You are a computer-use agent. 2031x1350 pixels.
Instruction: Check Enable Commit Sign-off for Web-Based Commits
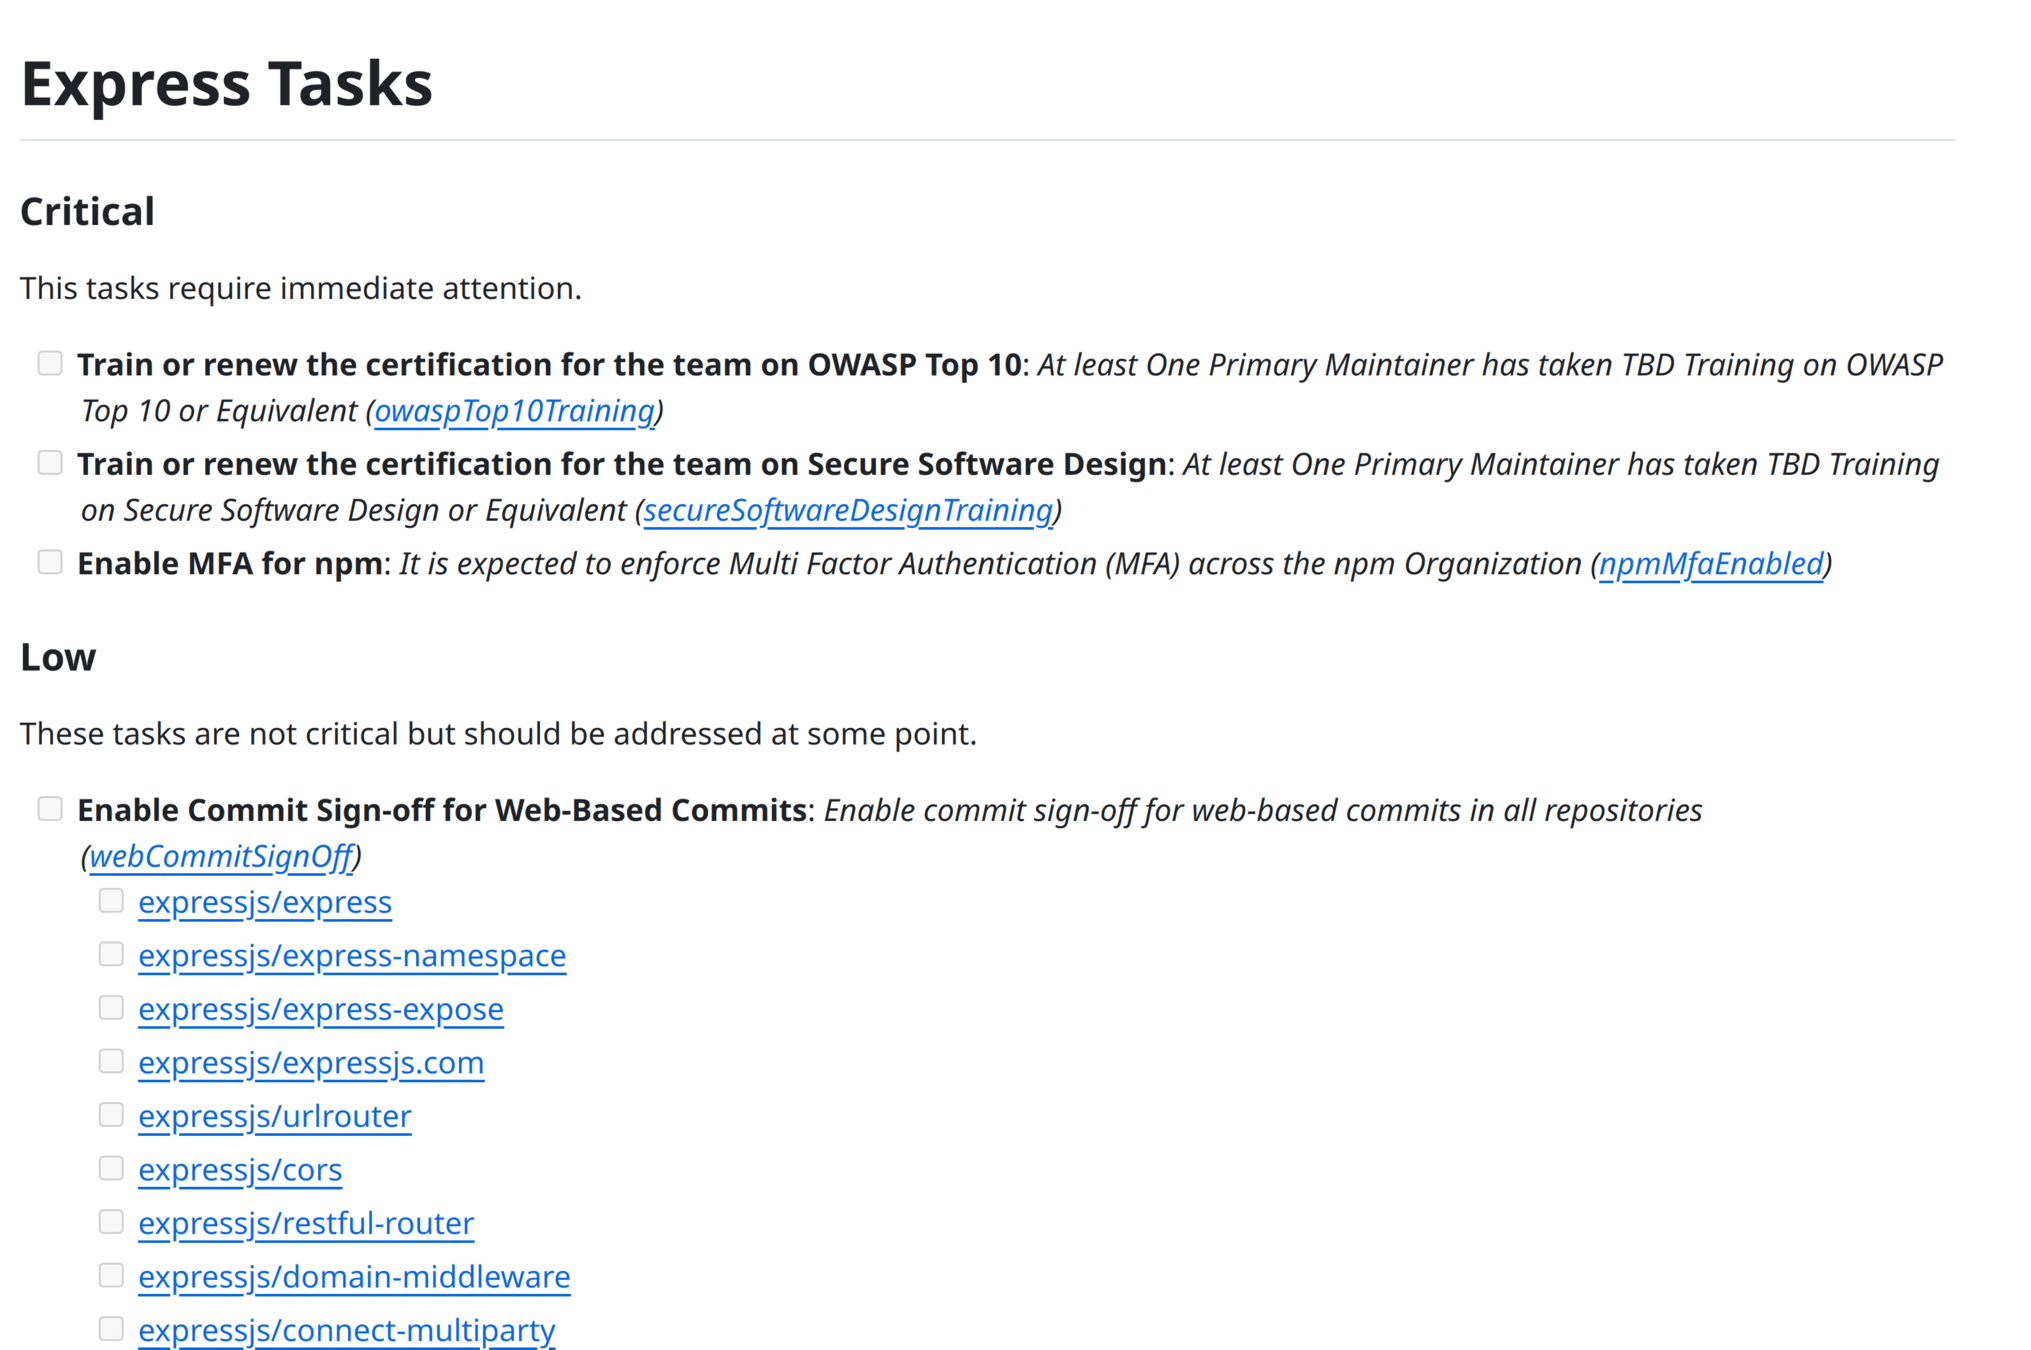[50, 808]
